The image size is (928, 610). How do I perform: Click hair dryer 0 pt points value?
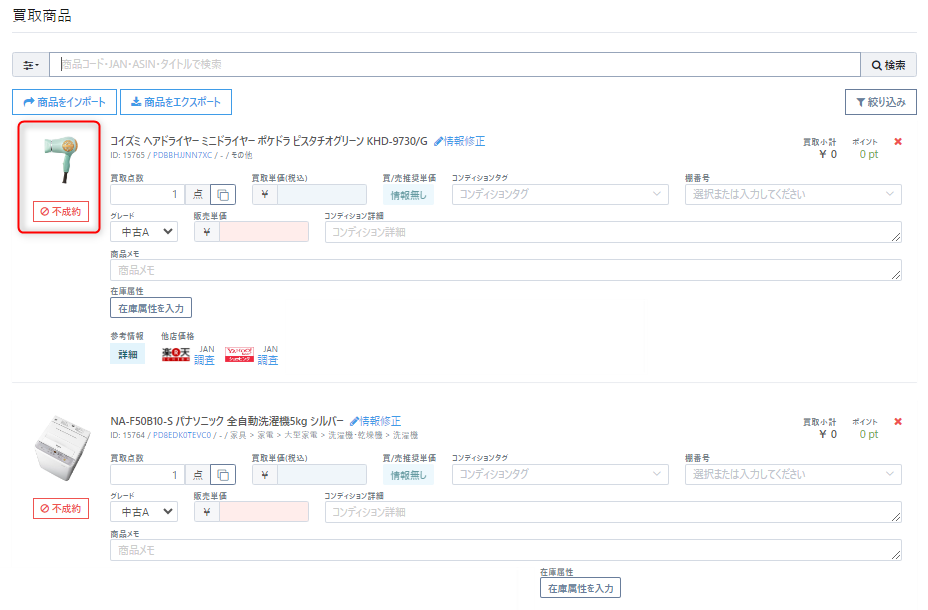pyautogui.click(x=869, y=154)
